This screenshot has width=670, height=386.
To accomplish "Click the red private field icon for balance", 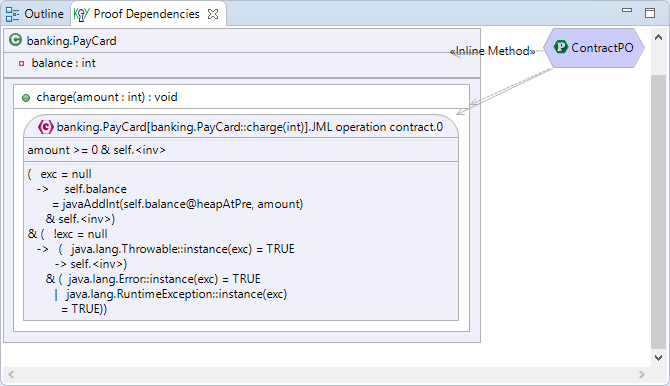I will click(21, 64).
